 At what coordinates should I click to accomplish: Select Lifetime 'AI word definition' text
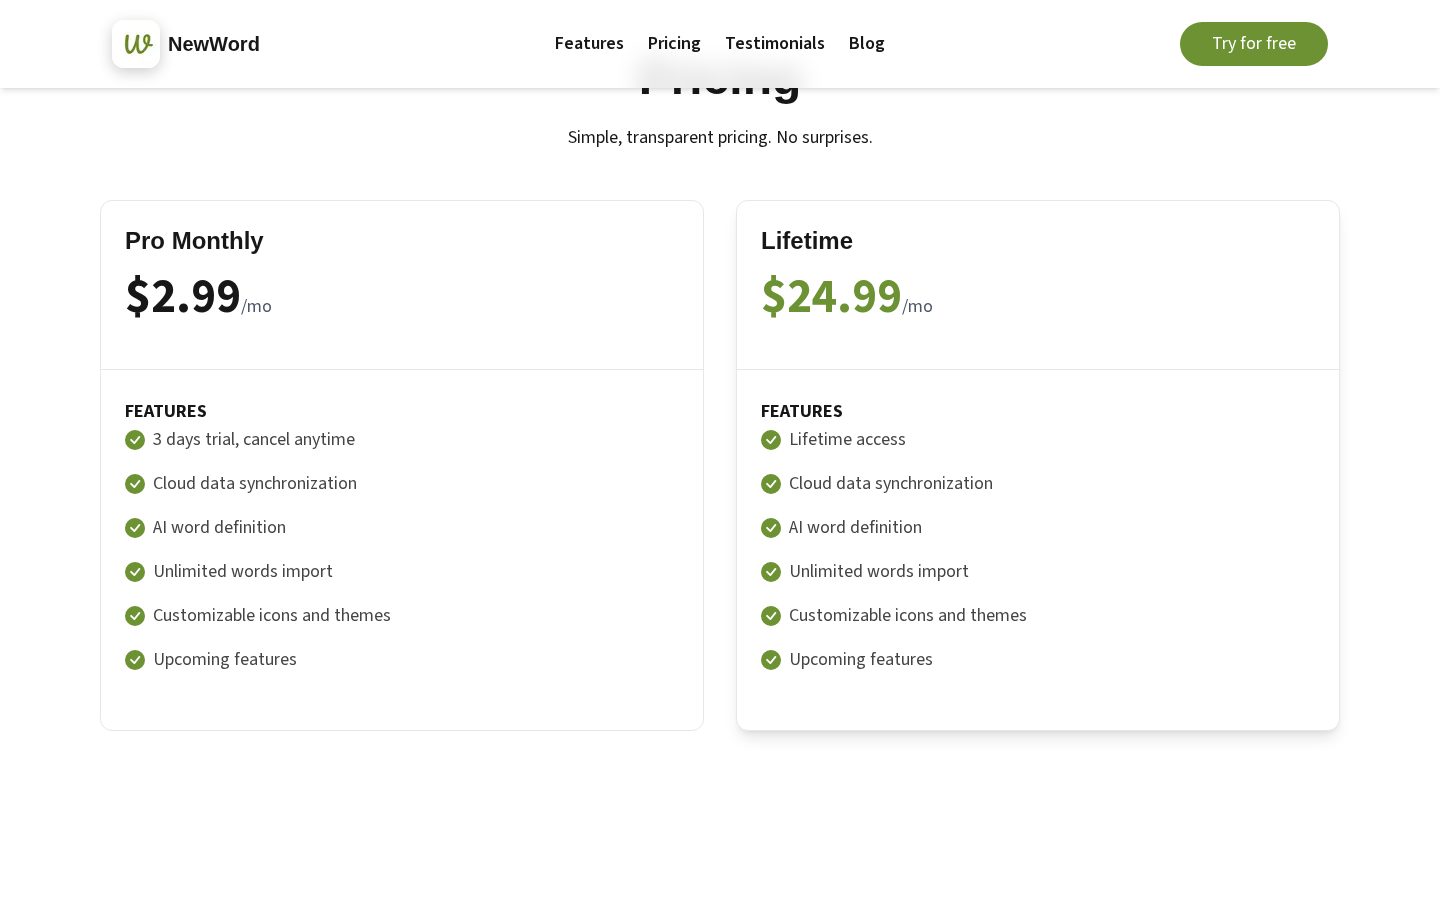pyautogui.click(x=855, y=527)
